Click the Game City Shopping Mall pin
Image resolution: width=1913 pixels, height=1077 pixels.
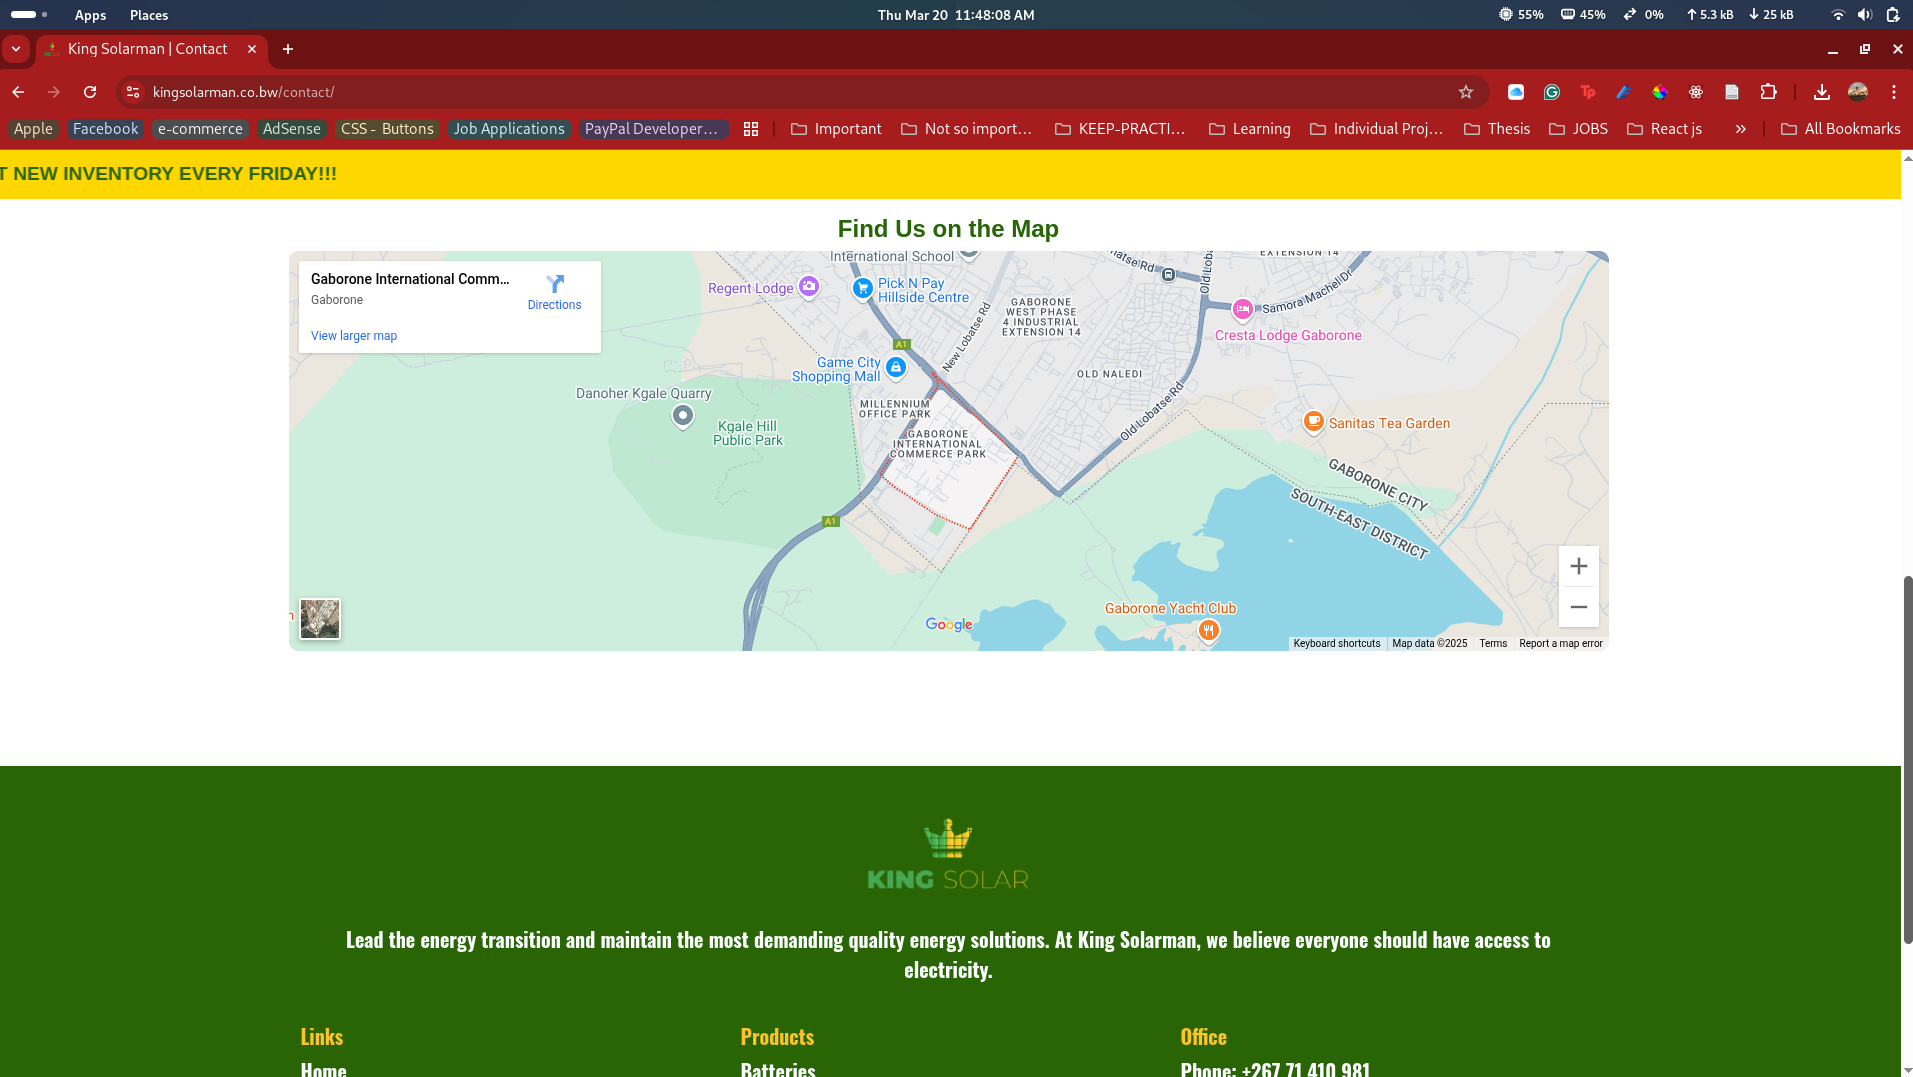coord(896,368)
